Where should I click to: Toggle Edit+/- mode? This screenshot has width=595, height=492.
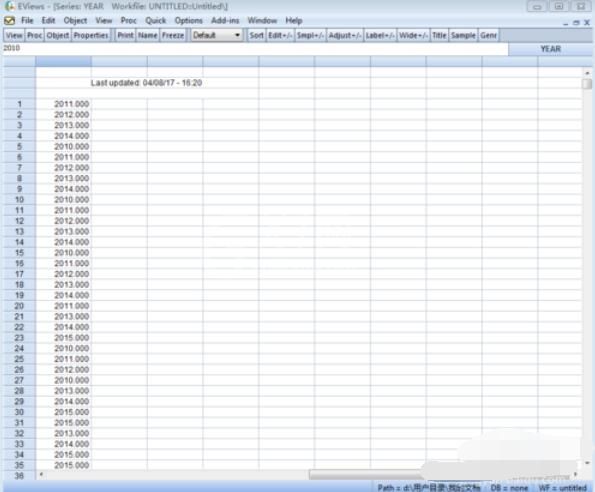coord(280,35)
